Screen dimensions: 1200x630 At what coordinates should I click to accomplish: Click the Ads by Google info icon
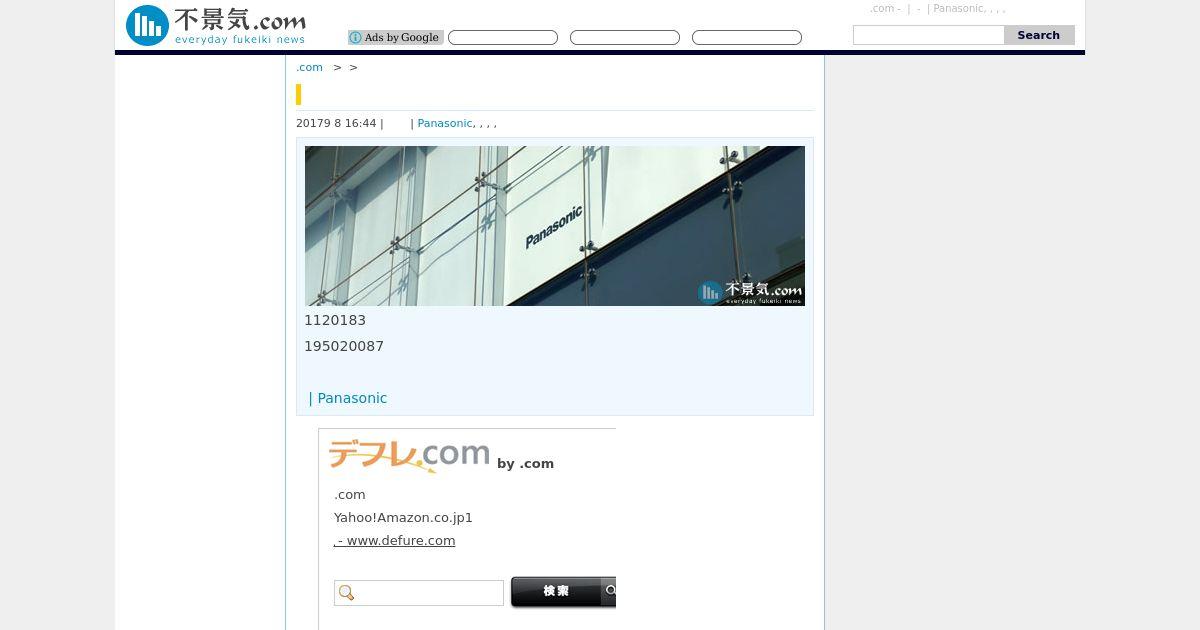[355, 38]
